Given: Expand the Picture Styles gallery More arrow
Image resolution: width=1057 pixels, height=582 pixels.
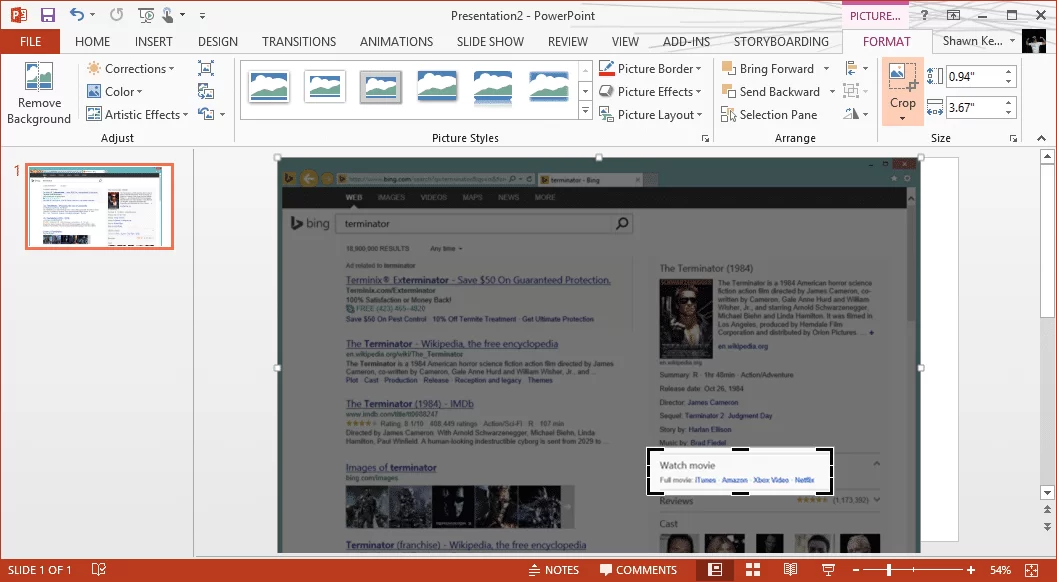Looking at the screenshot, I should coord(585,111).
